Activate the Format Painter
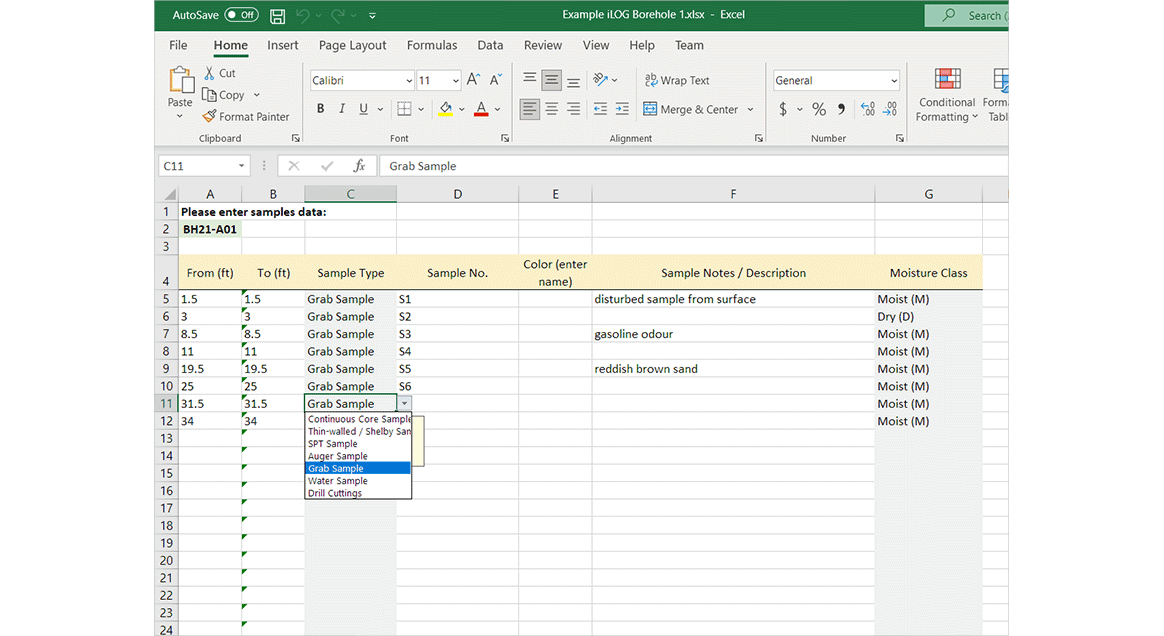The height and width of the screenshot is (636, 1164). point(246,117)
